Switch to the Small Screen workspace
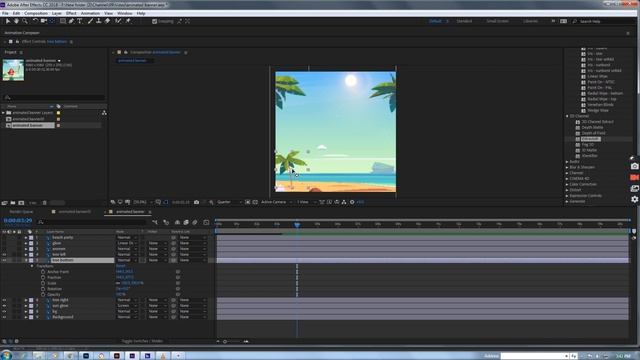640x360 pixels. pos(497,21)
